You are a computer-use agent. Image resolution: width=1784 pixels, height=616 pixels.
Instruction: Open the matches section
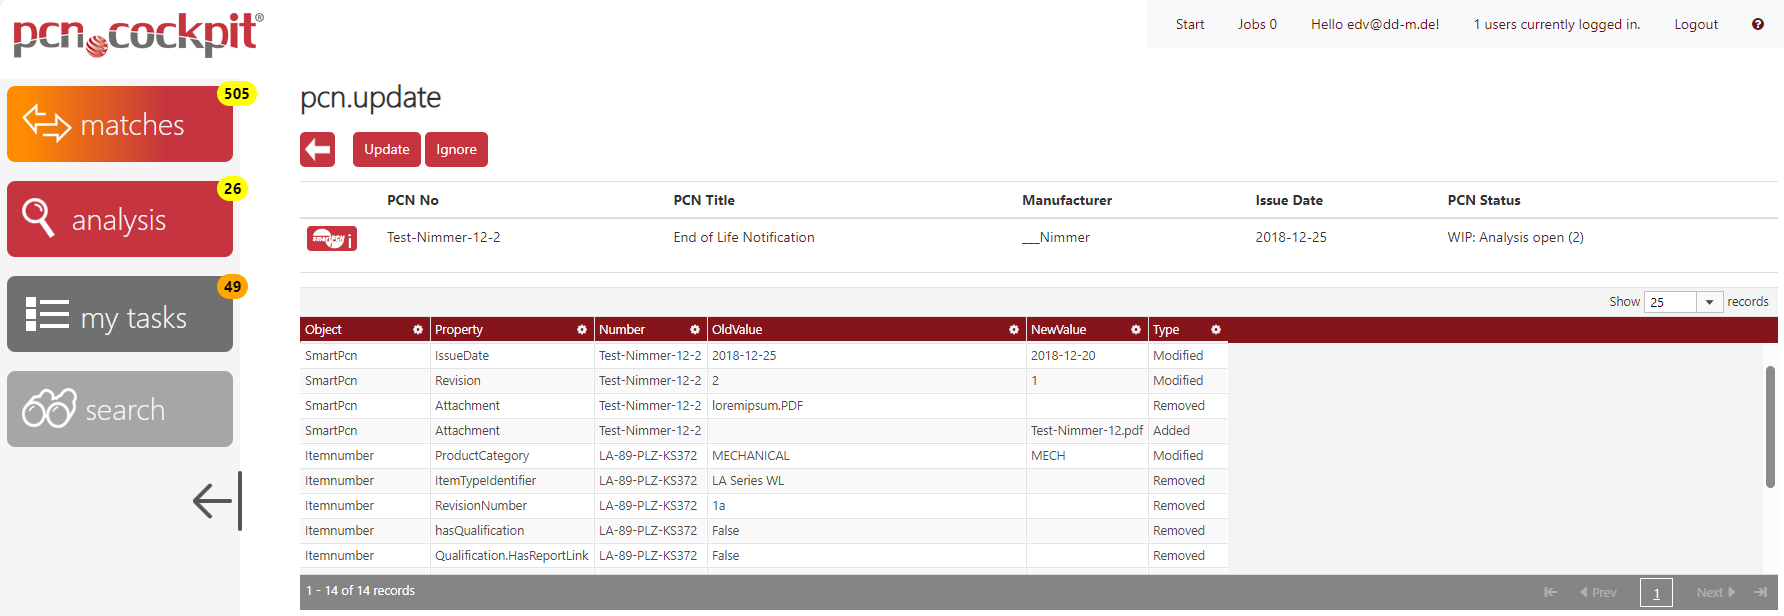click(x=120, y=124)
